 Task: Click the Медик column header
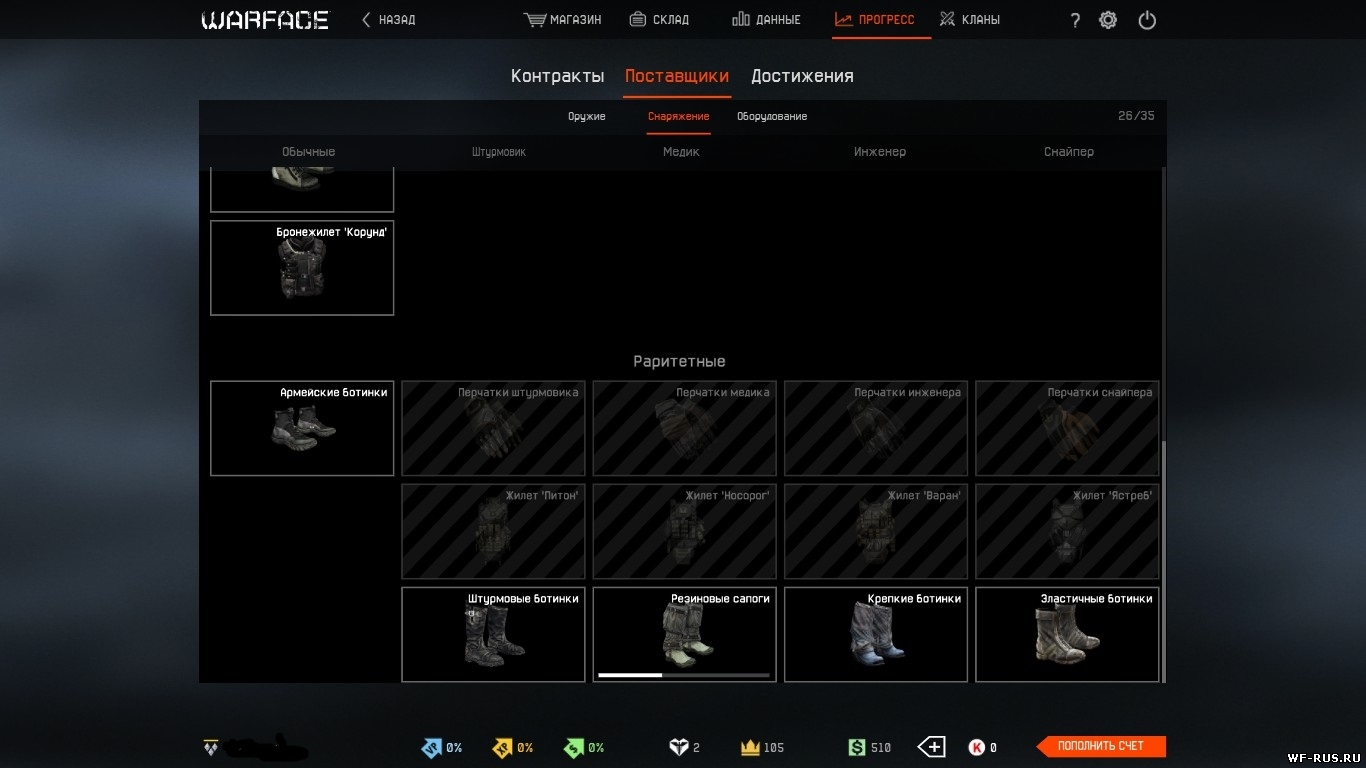click(x=681, y=152)
